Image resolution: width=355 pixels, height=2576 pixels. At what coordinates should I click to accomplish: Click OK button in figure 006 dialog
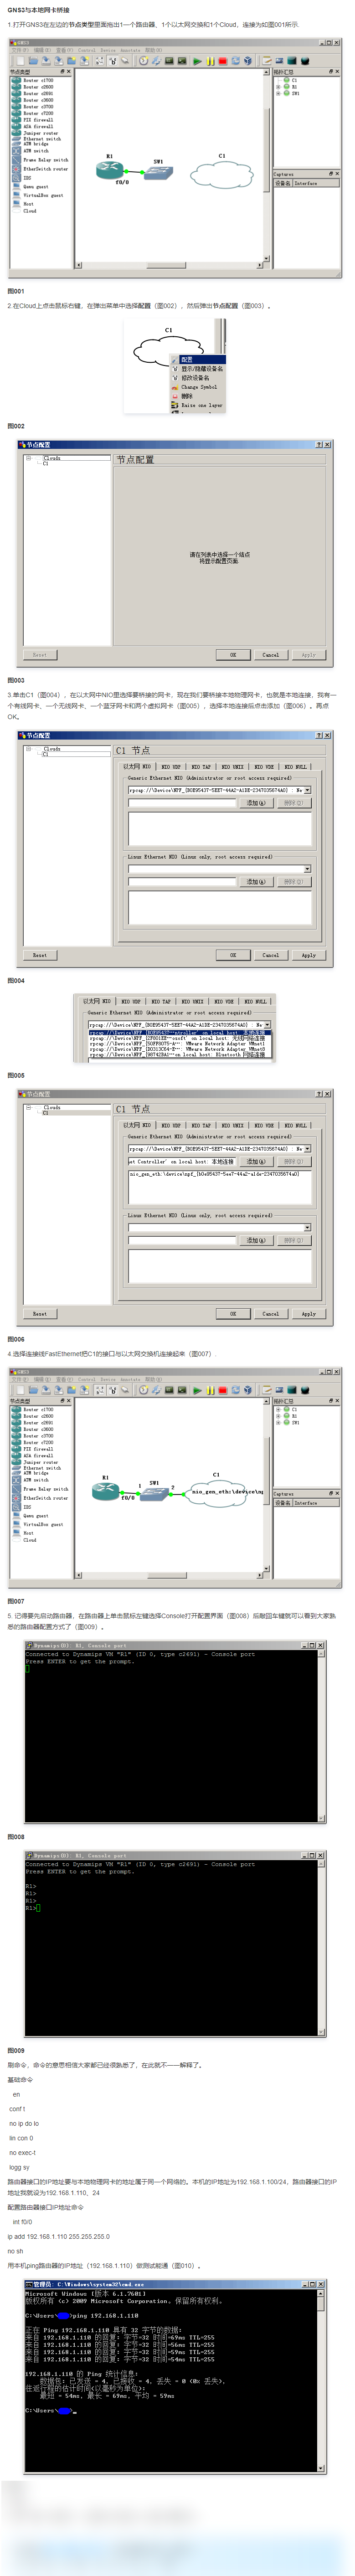[x=233, y=1314]
